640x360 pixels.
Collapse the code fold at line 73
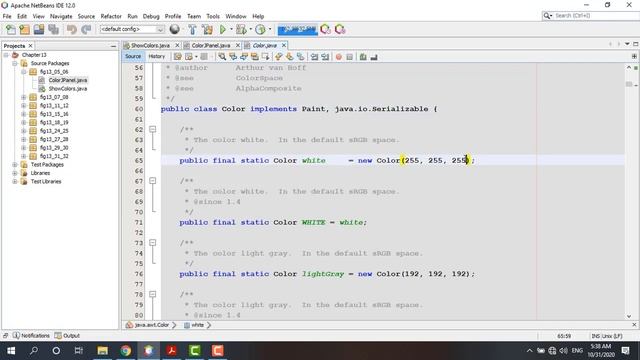pyautogui.click(x=152, y=243)
